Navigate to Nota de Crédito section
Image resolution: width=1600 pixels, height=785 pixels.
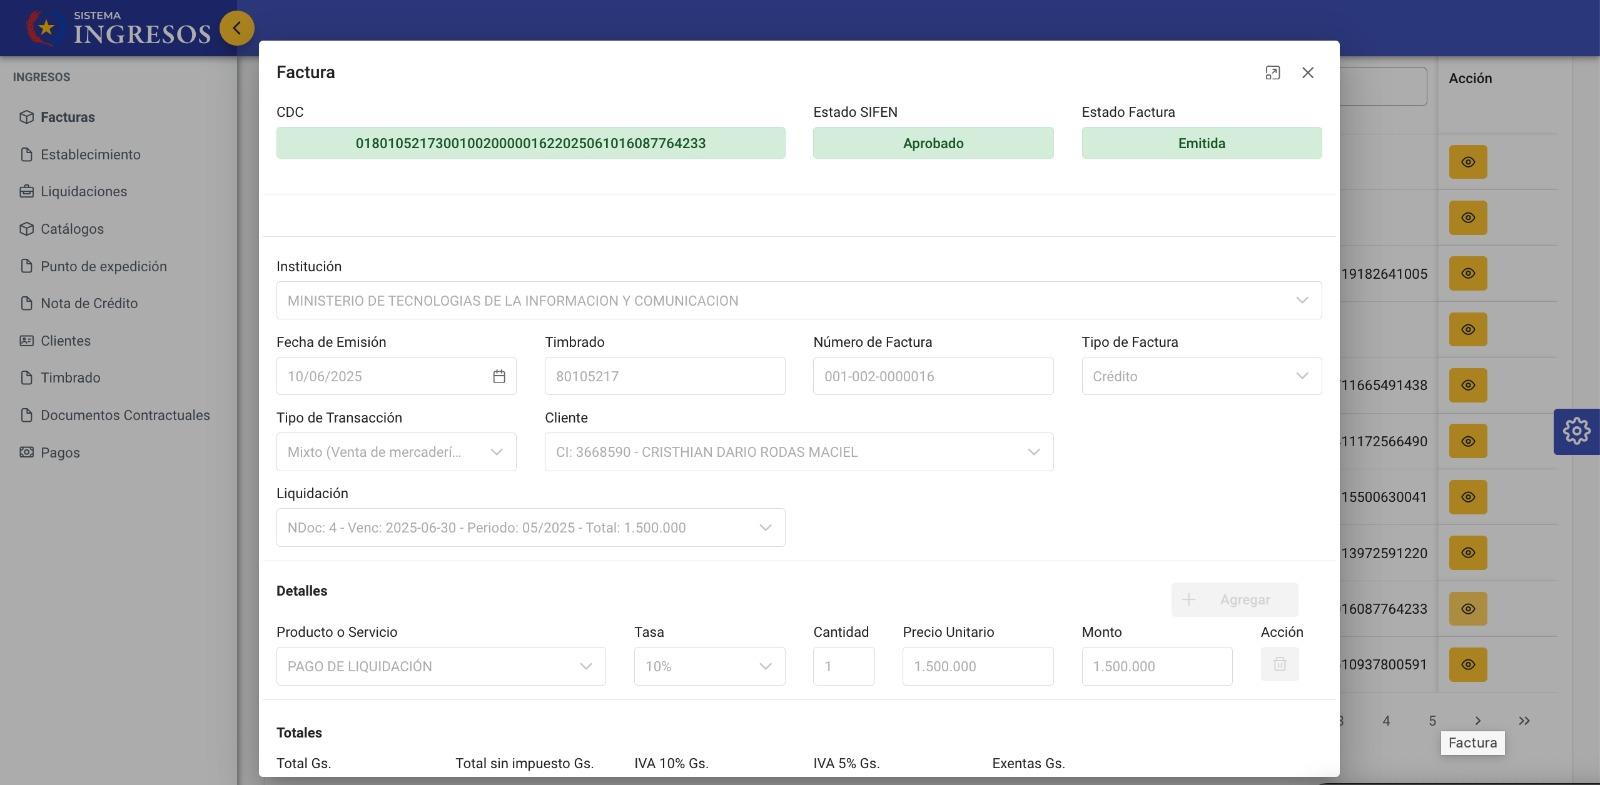(89, 304)
